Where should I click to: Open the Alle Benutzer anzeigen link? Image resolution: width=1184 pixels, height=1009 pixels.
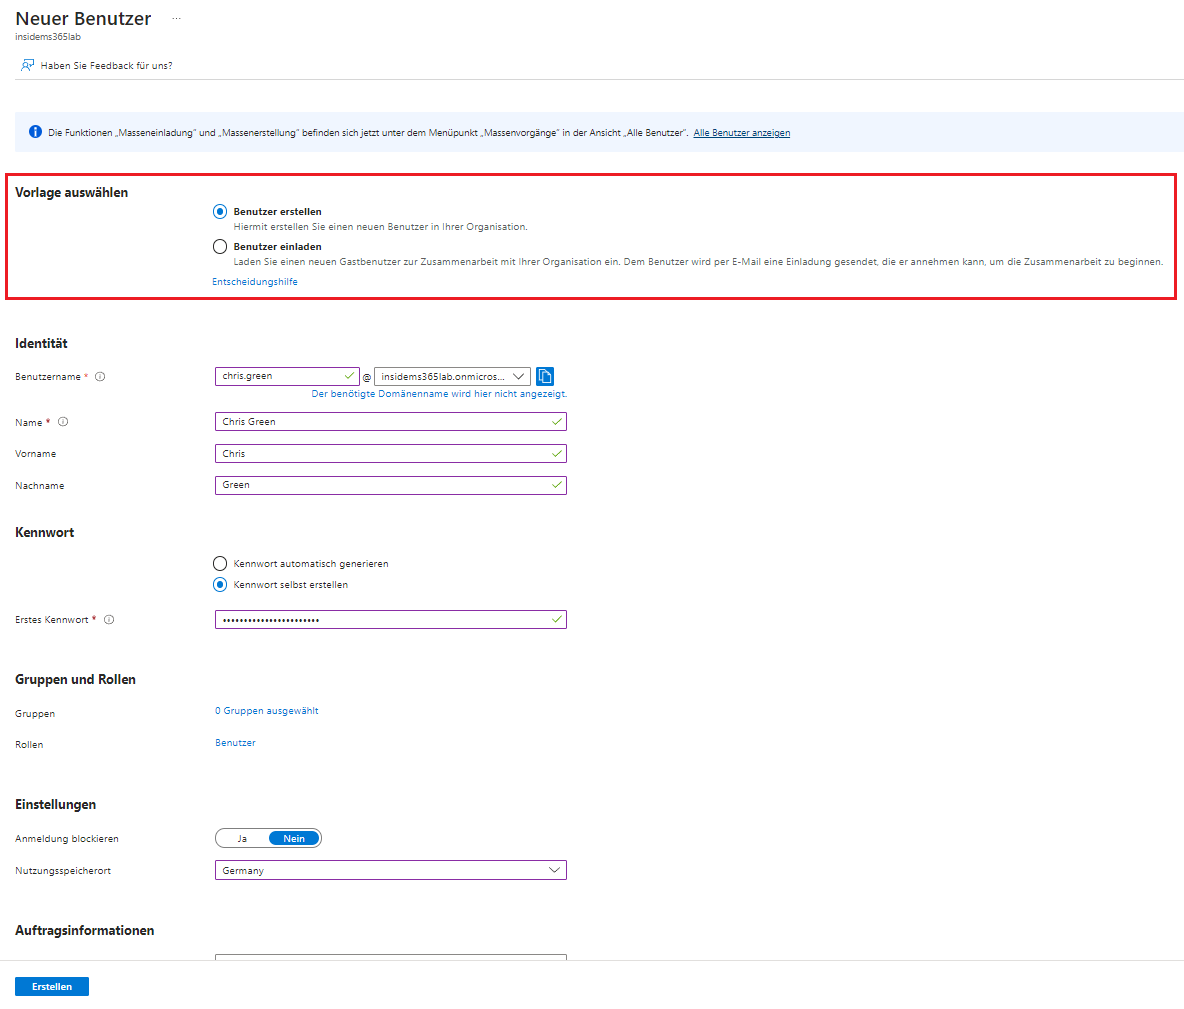[741, 133]
